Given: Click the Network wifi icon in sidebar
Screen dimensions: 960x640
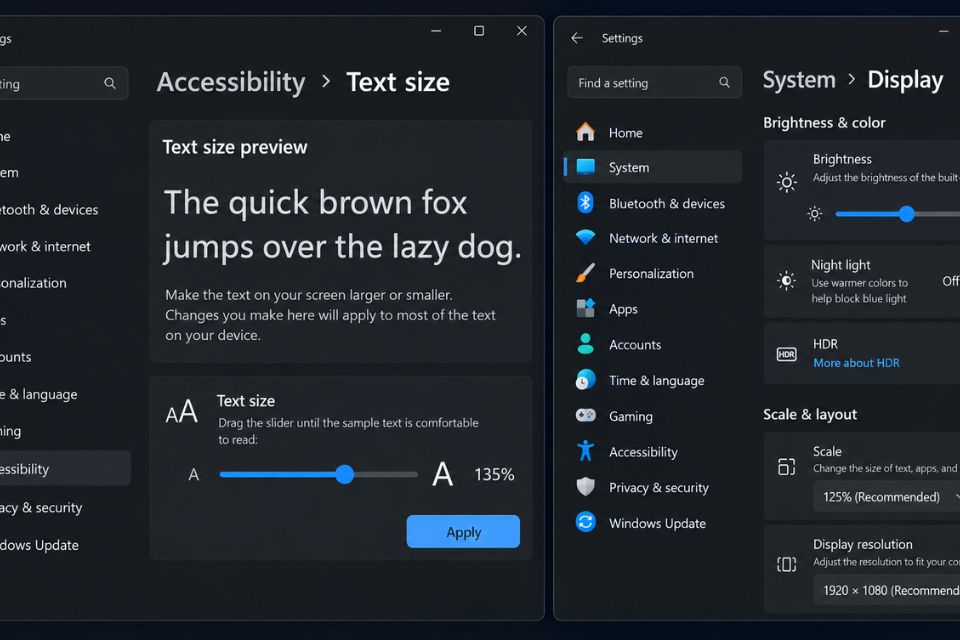Looking at the screenshot, I should (x=585, y=237).
